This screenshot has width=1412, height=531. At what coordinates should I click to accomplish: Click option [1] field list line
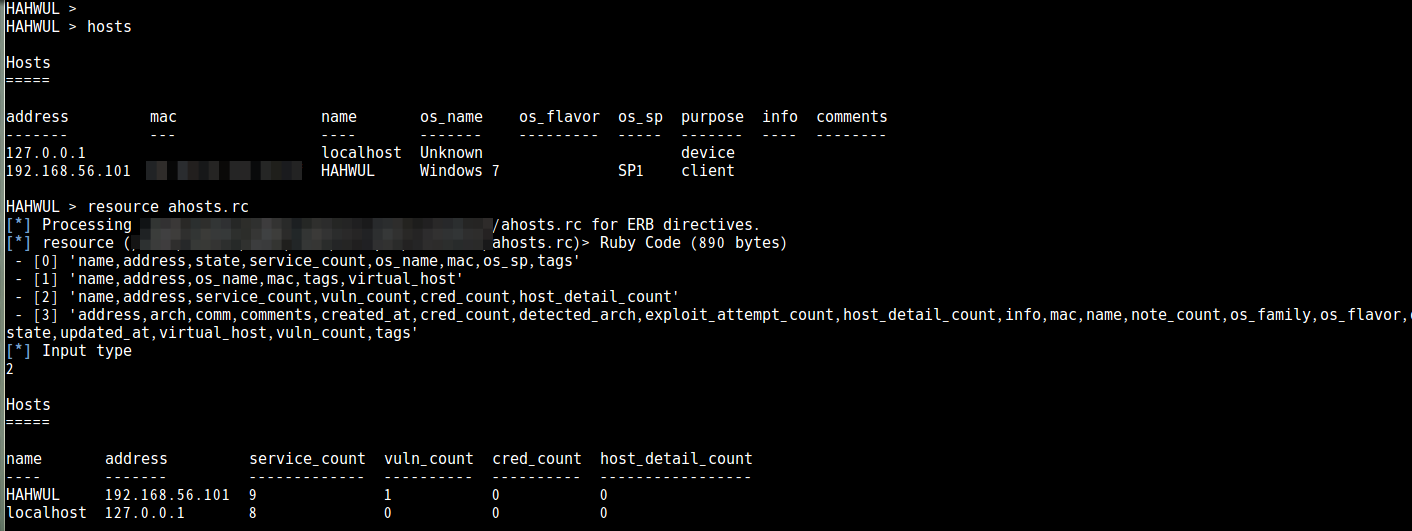pyautogui.click(x=238, y=279)
